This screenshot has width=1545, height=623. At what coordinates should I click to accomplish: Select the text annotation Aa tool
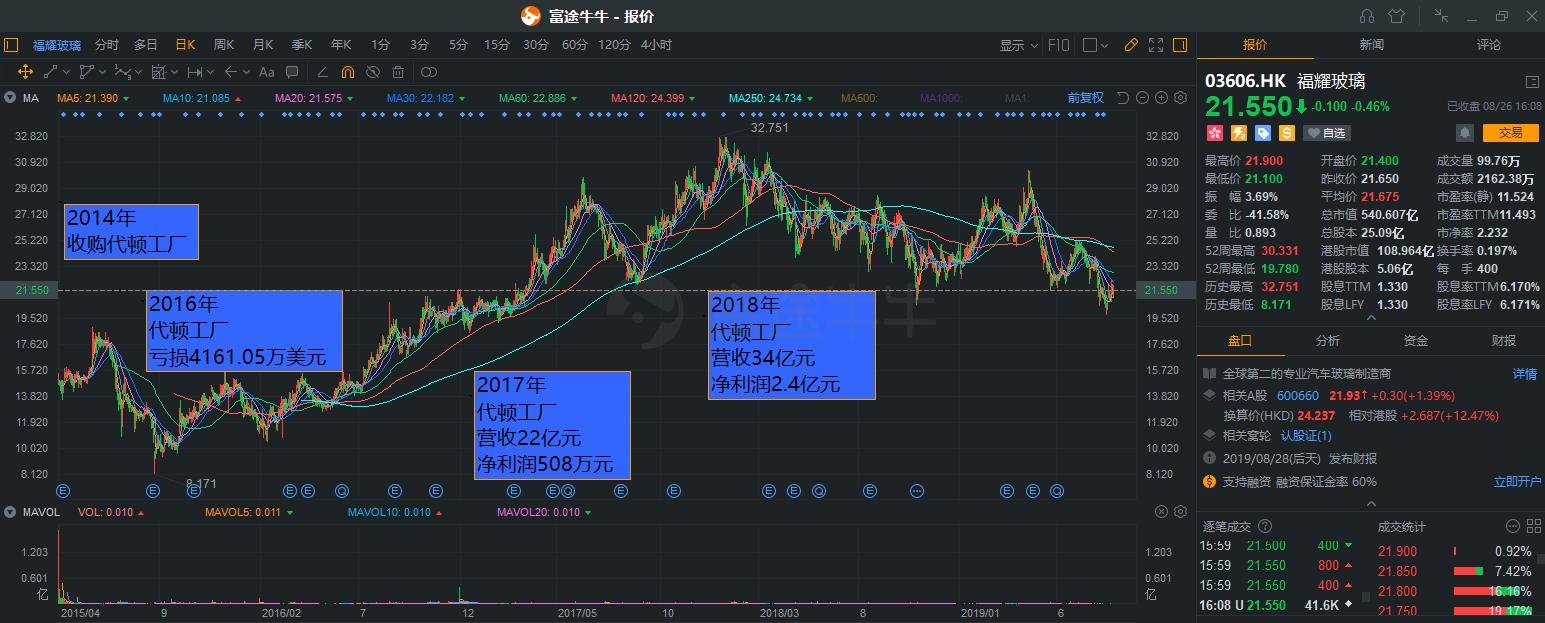pyautogui.click(x=266, y=72)
